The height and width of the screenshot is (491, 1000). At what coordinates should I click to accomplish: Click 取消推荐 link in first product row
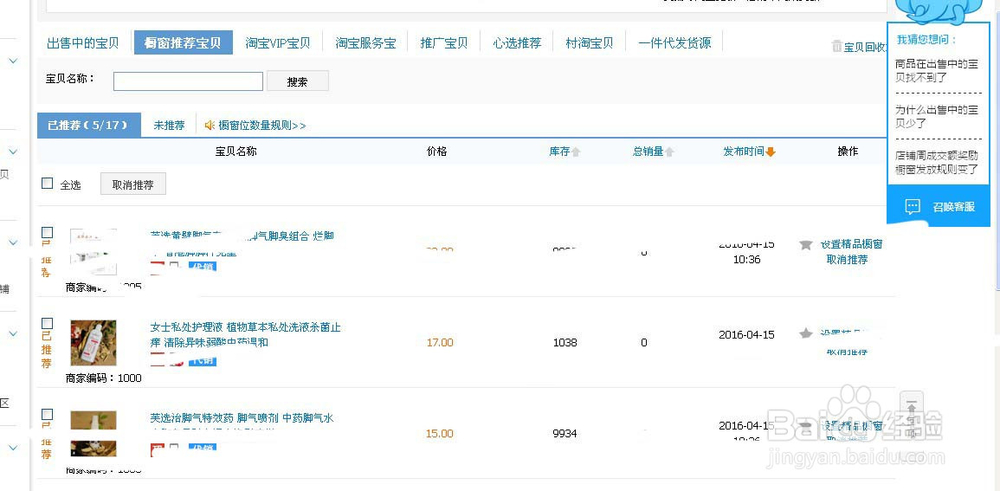(847, 260)
